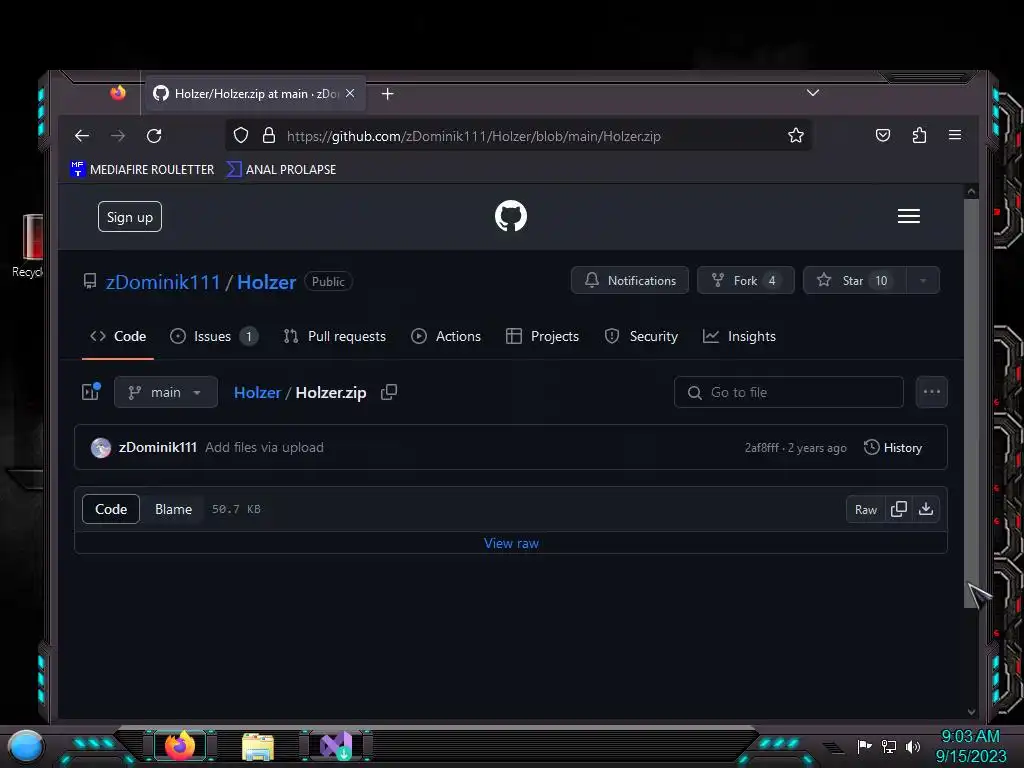Open the taskbar clock and date
The height and width of the screenshot is (768, 1024).
(x=970, y=746)
